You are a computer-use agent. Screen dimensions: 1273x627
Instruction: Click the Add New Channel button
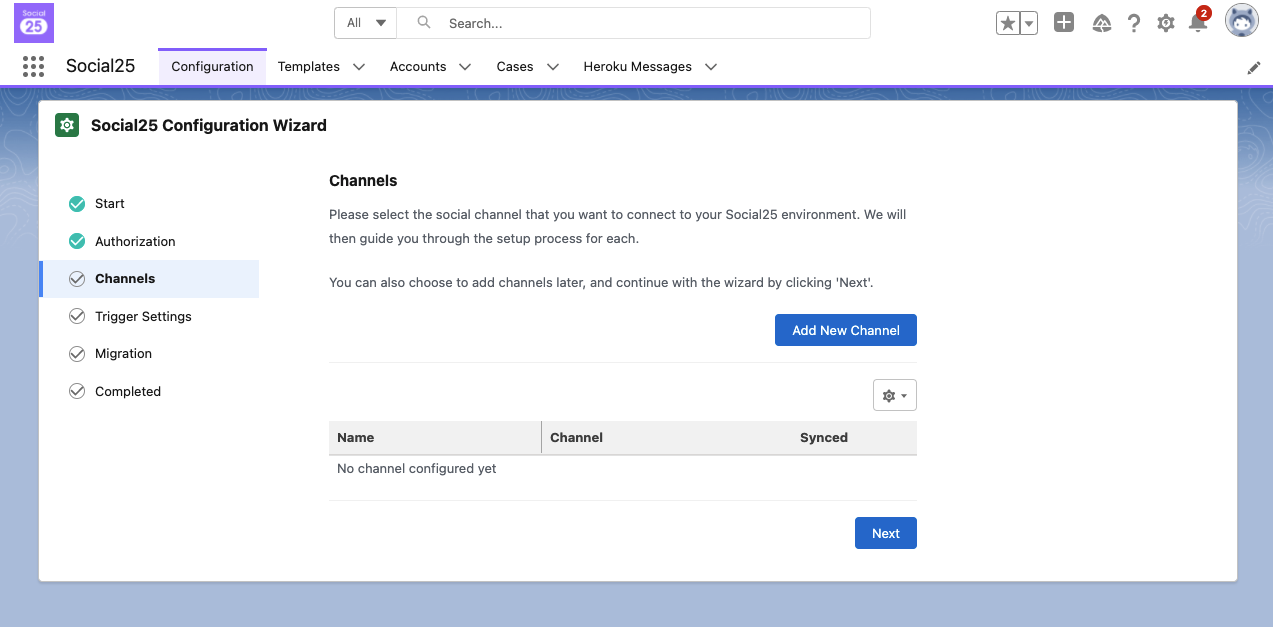coord(845,330)
